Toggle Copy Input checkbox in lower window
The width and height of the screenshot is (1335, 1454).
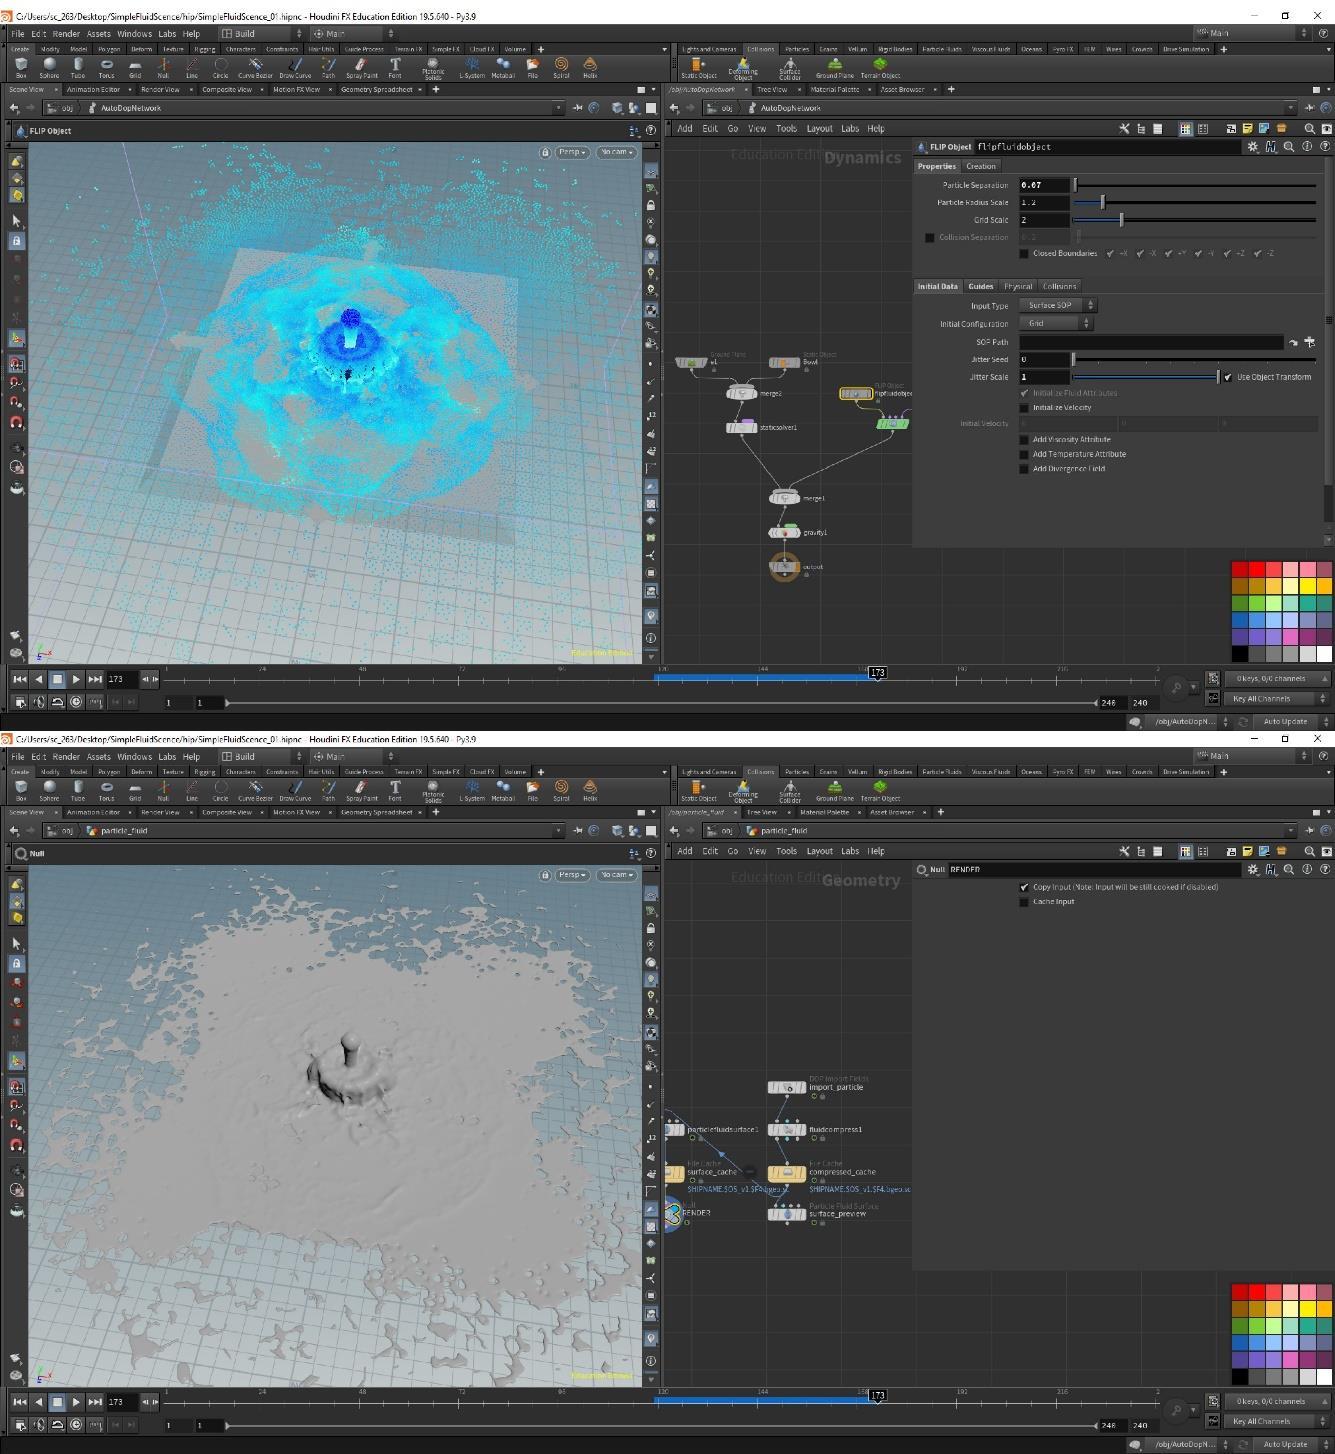[x=1024, y=887]
